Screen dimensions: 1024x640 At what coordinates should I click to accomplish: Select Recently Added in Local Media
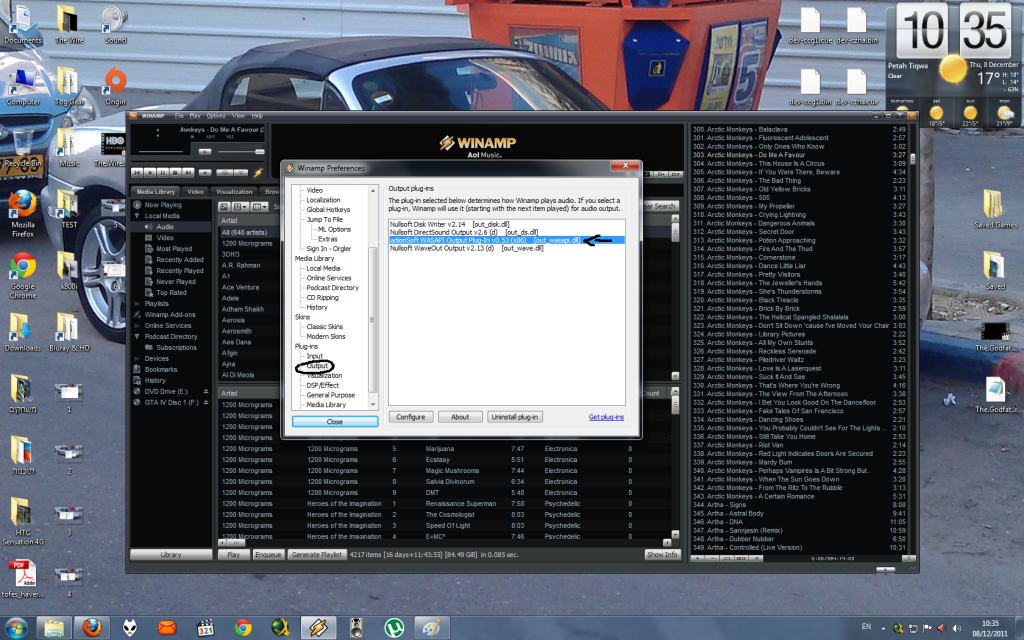[x=180, y=259]
